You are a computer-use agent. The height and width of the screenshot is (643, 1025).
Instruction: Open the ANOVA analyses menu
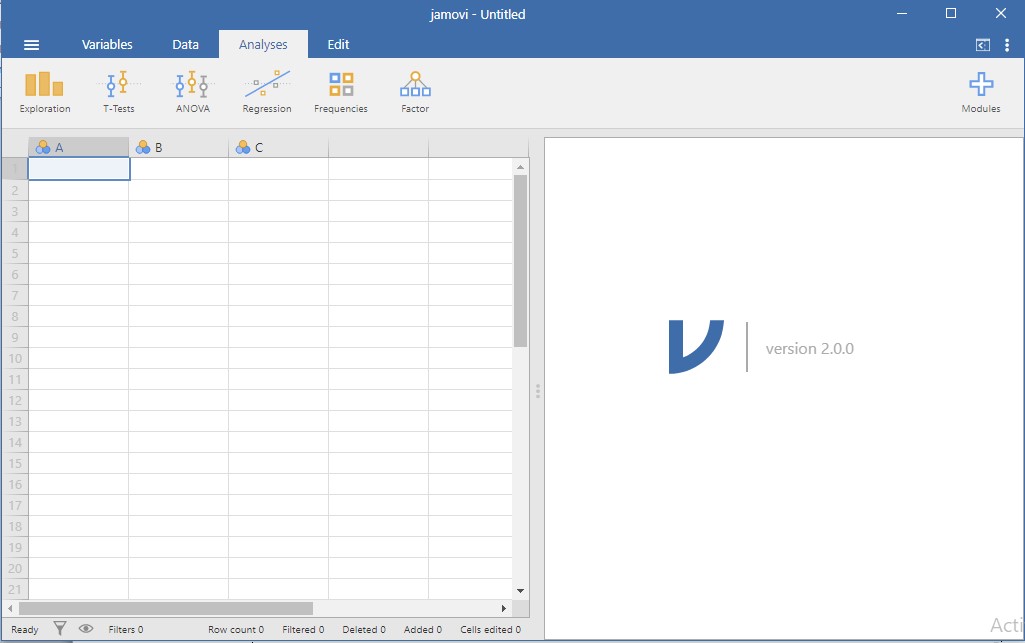click(193, 92)
